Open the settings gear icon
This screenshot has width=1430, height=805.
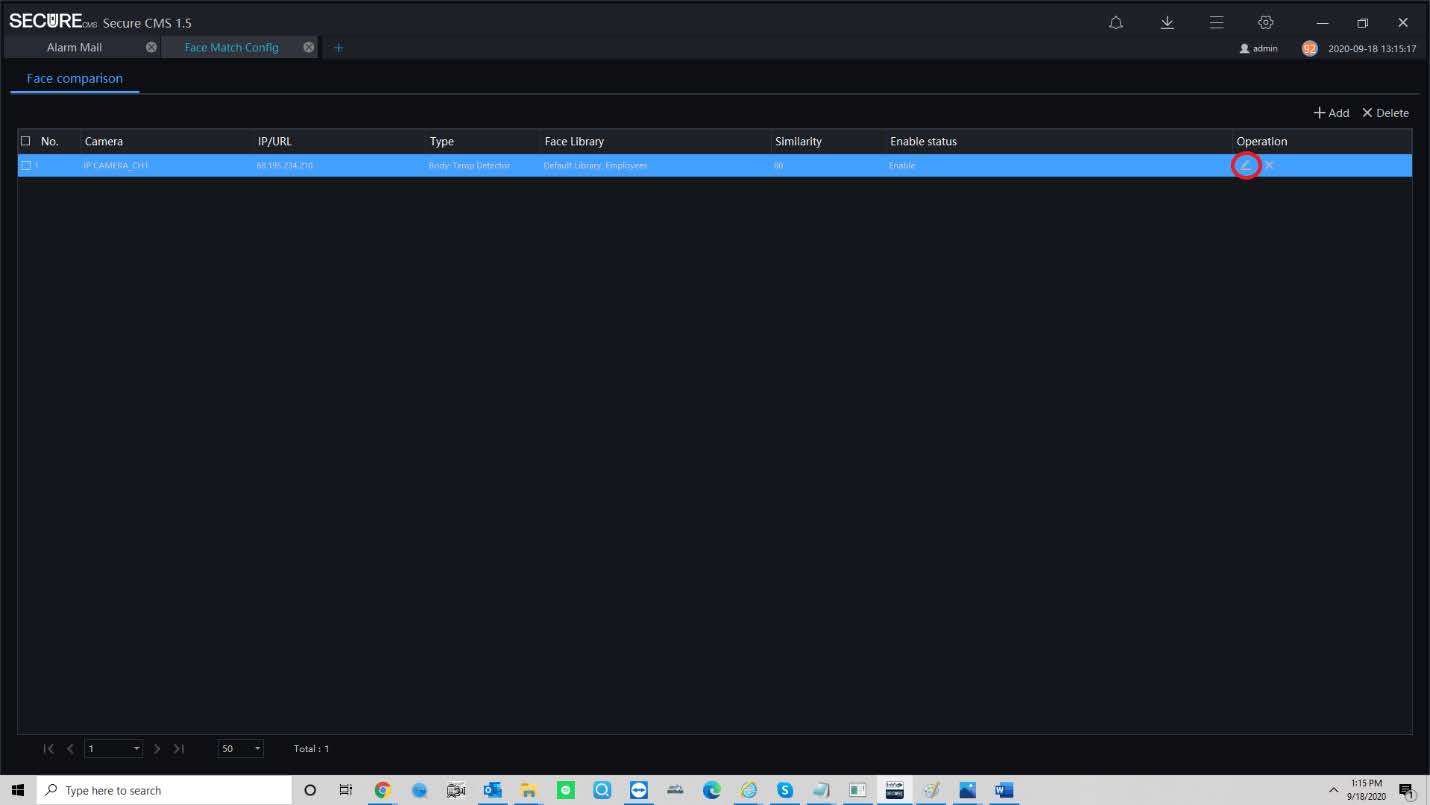click(1265, 23)
